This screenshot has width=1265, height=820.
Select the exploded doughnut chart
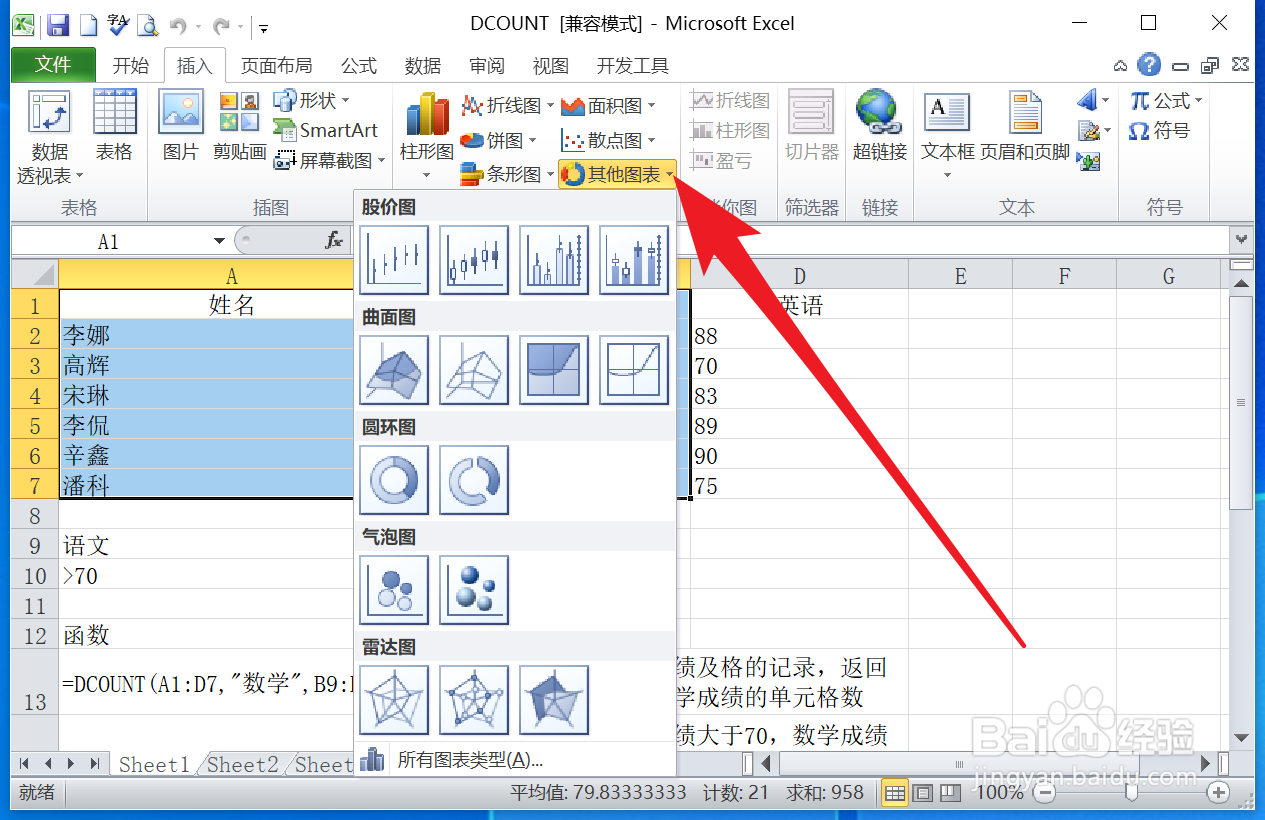(474, 480)
